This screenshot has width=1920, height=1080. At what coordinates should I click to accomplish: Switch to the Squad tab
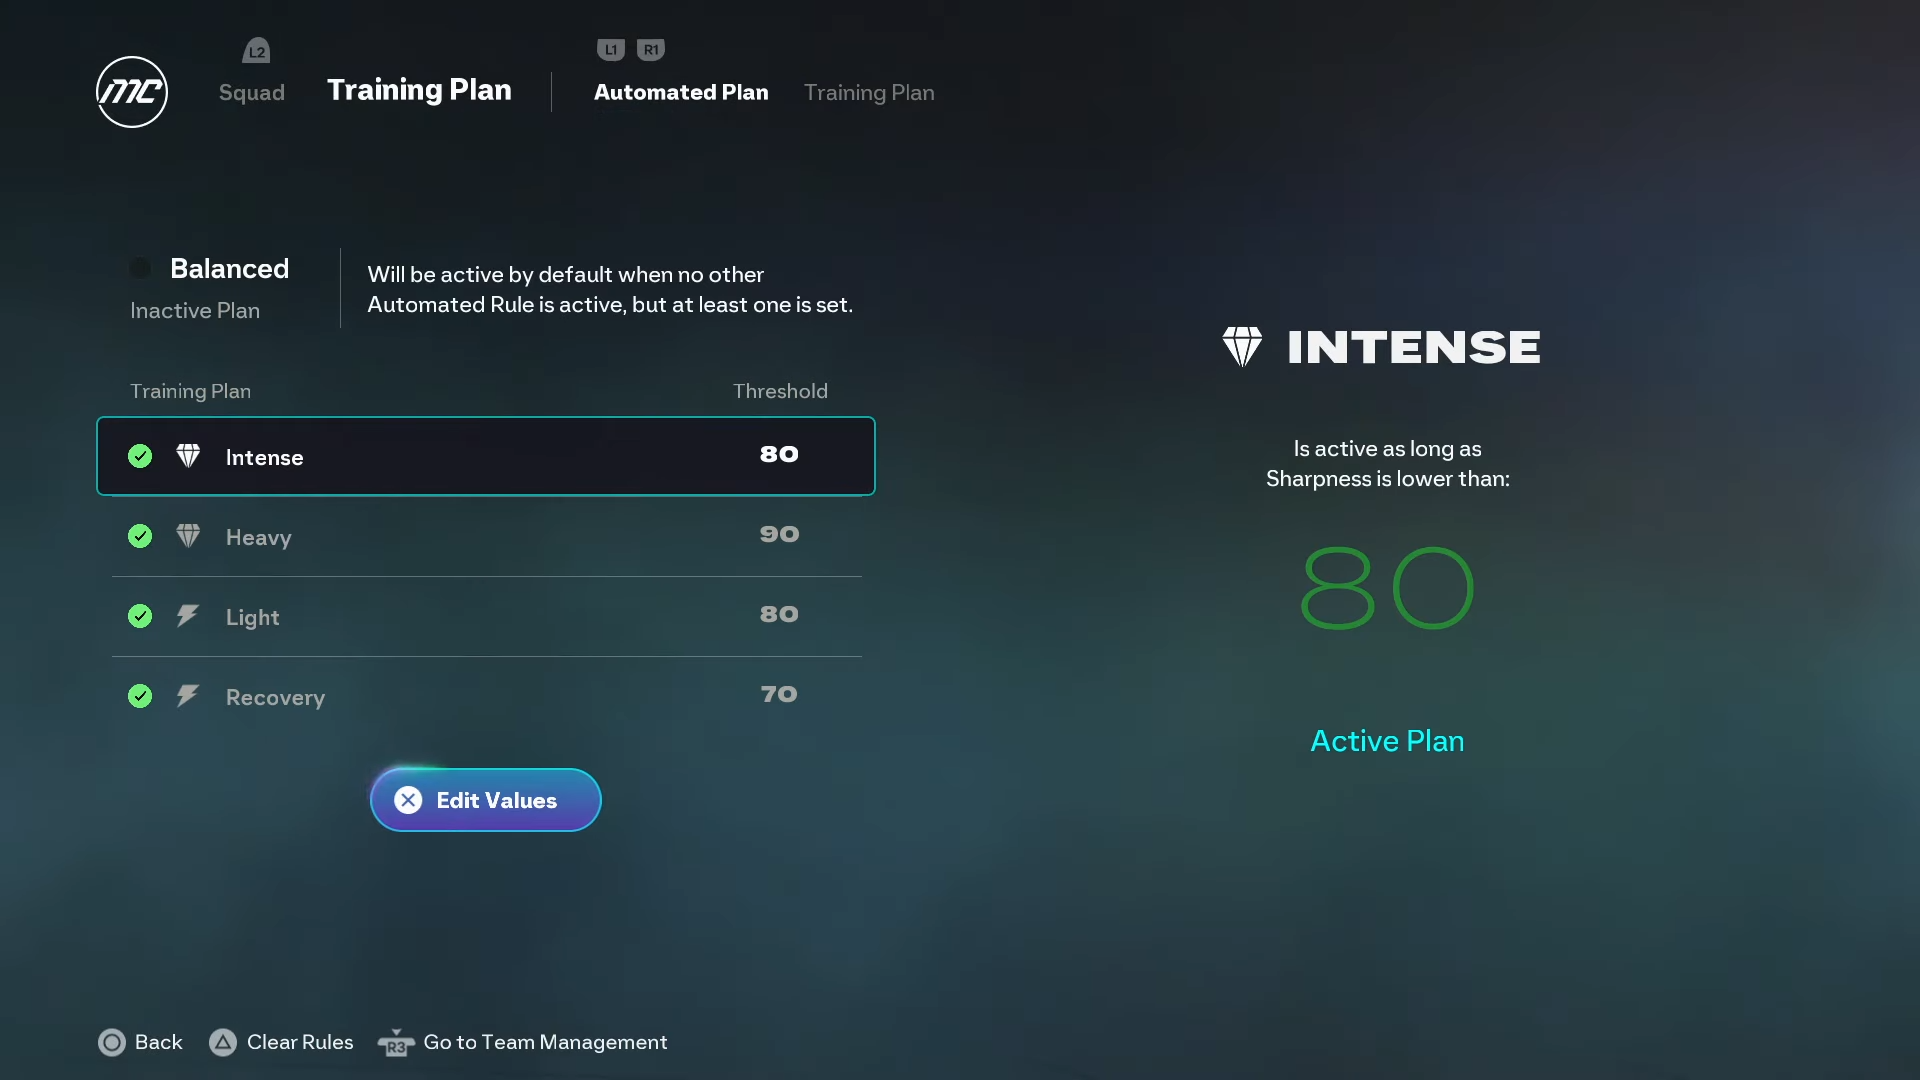point(252,92)
